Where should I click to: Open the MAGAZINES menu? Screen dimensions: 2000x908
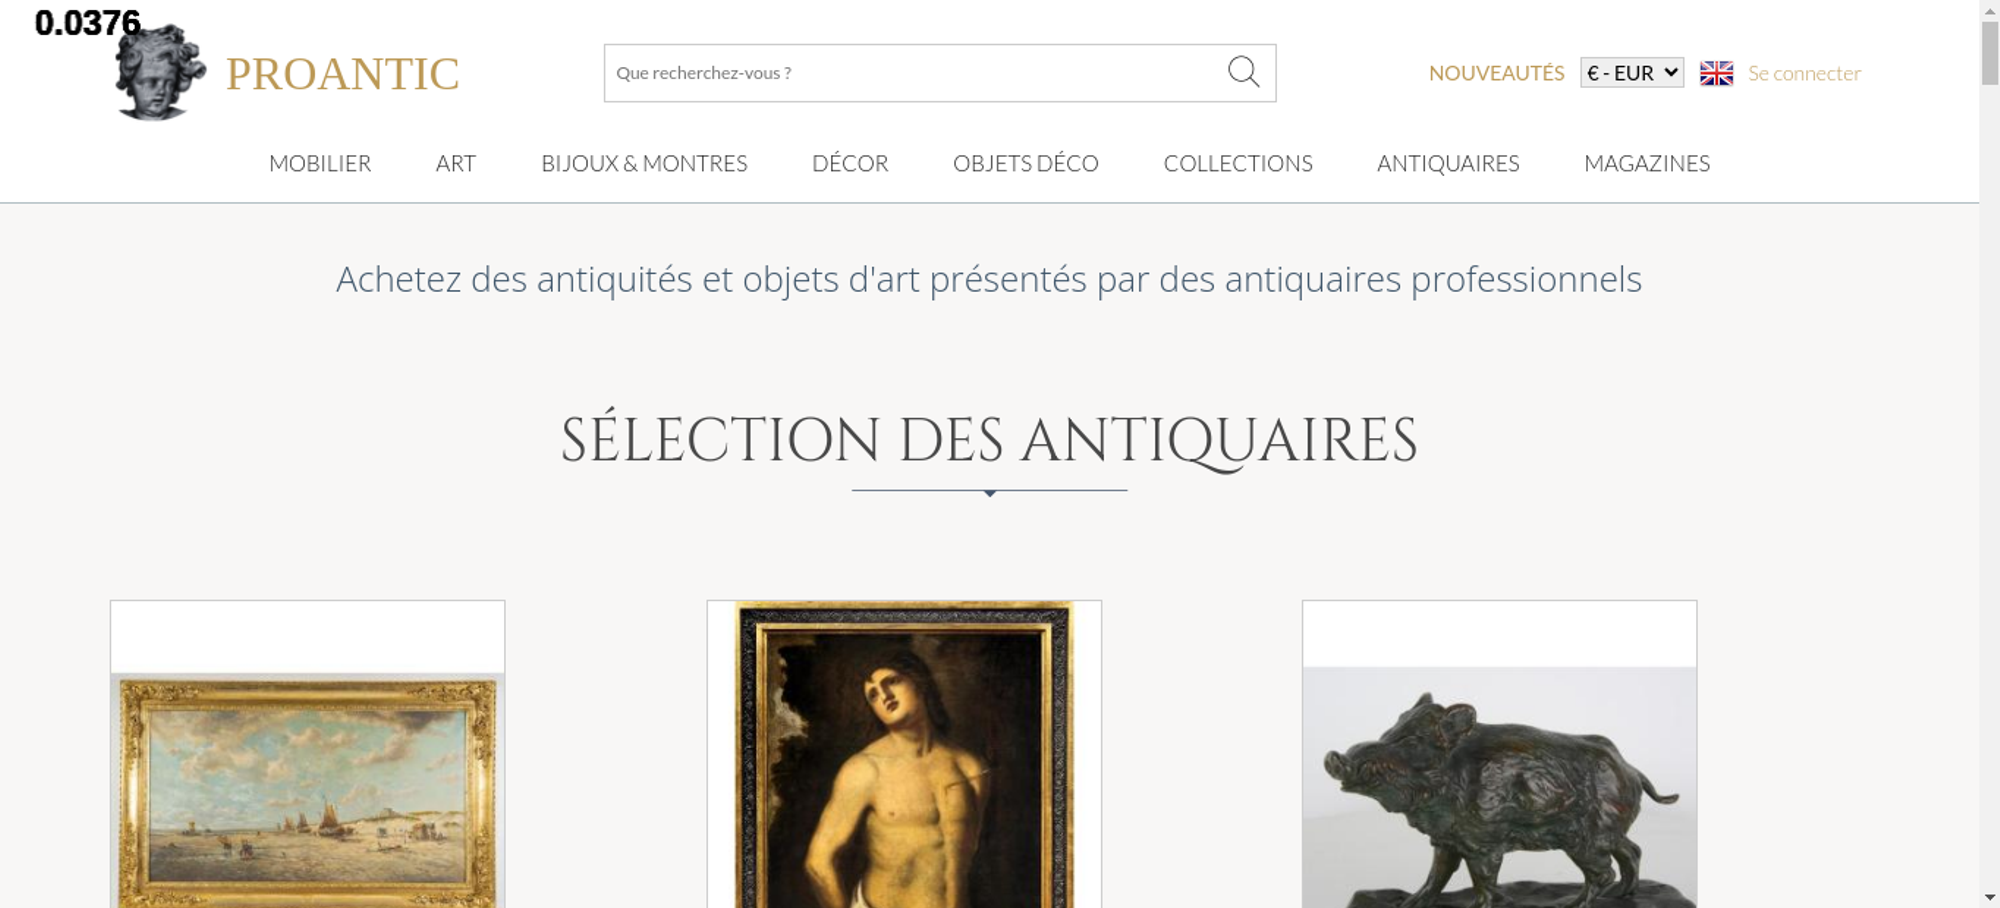[x=1647, y=163]
